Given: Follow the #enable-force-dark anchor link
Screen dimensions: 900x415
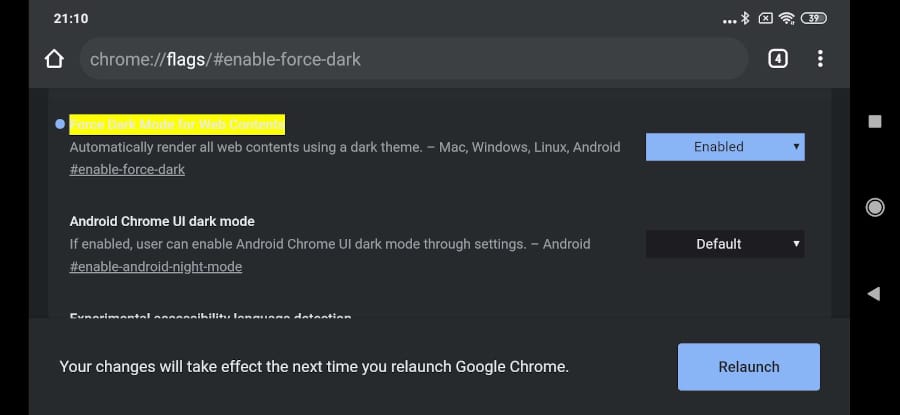Looking at the screenshot, I should click(x=127, y=170).
